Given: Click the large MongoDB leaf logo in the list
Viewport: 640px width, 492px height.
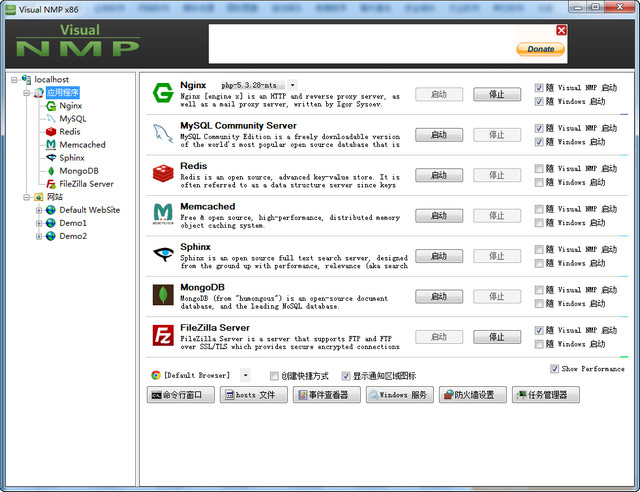Looking at the screenshot, I should click(163, 295).
